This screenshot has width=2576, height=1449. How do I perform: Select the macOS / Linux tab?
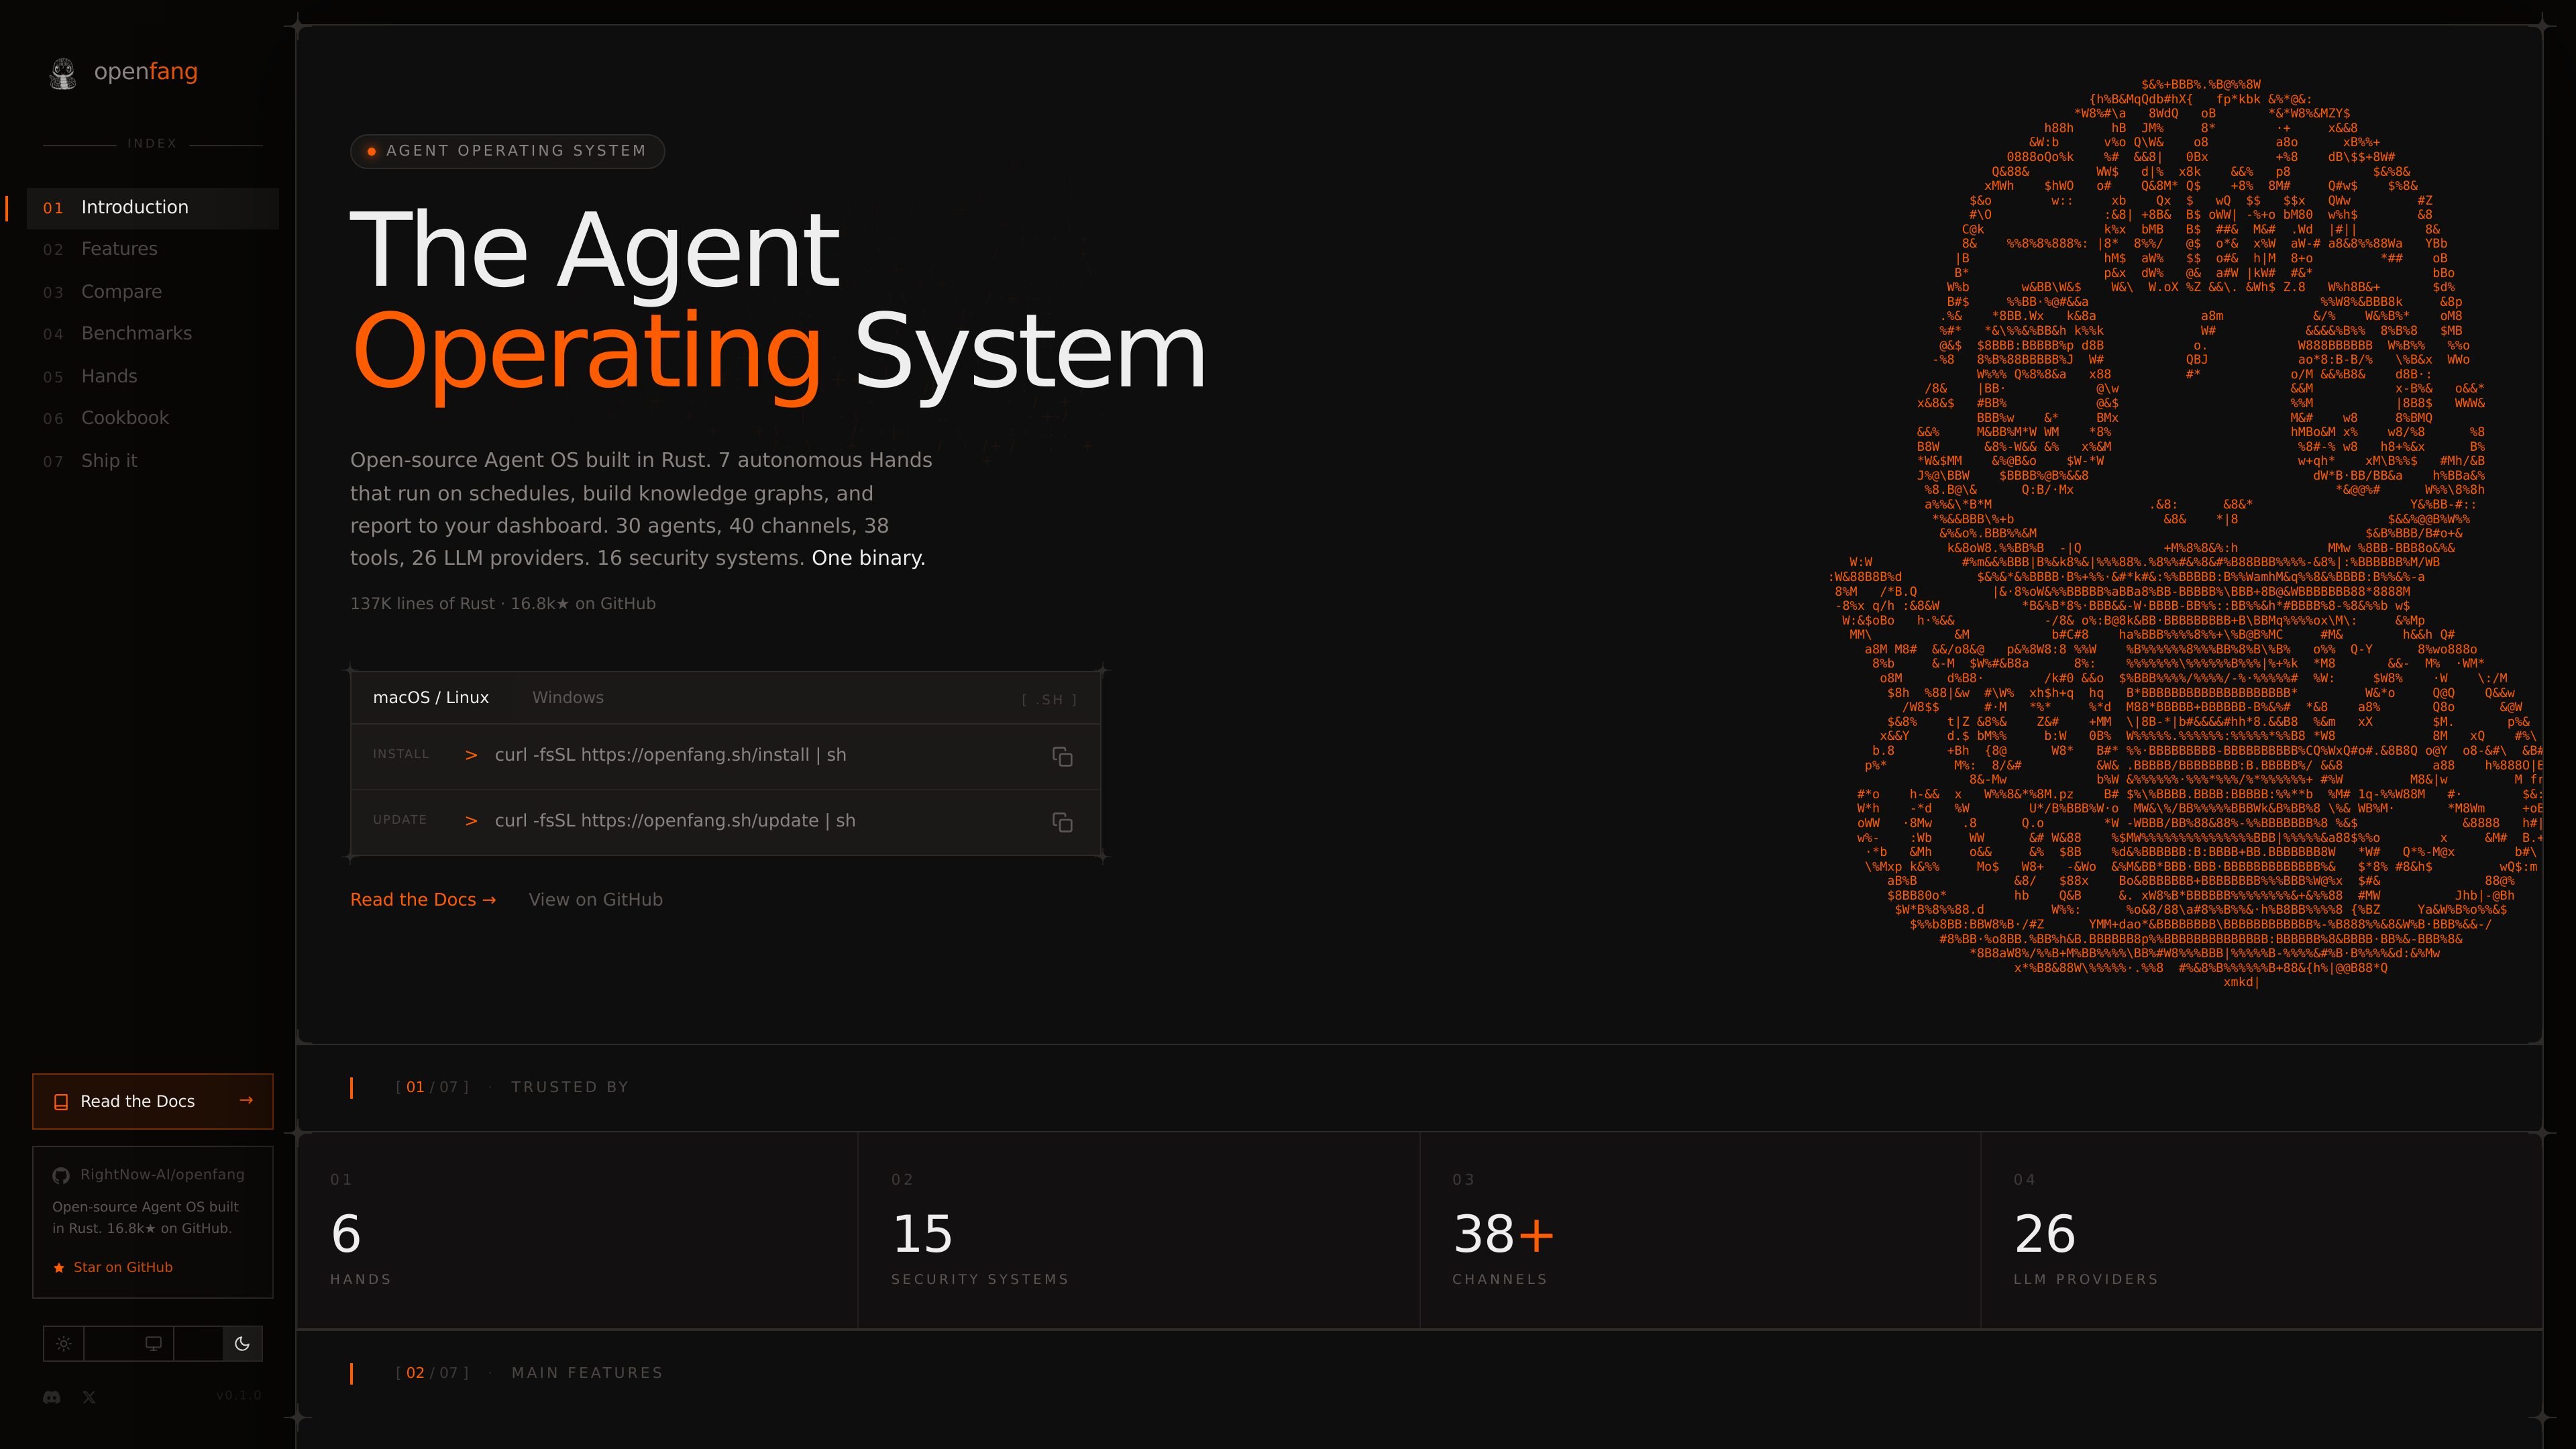pyautogui.click(x=431, y=698)
